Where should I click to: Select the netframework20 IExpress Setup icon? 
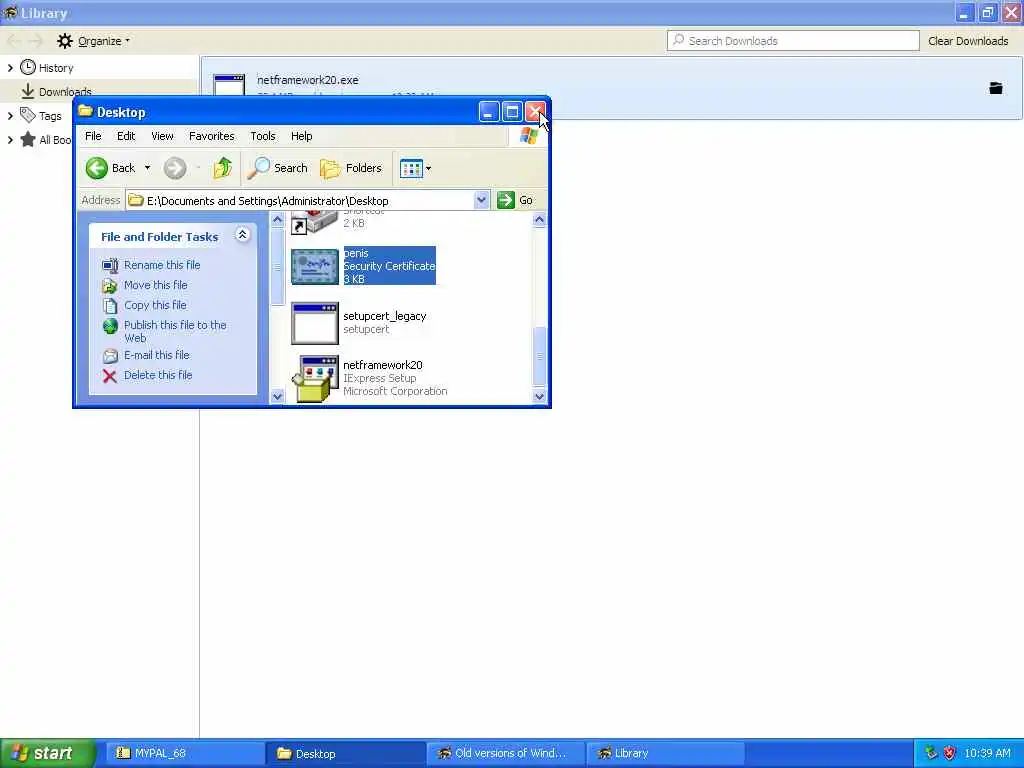pyautogui.click(x=315, y=379)
